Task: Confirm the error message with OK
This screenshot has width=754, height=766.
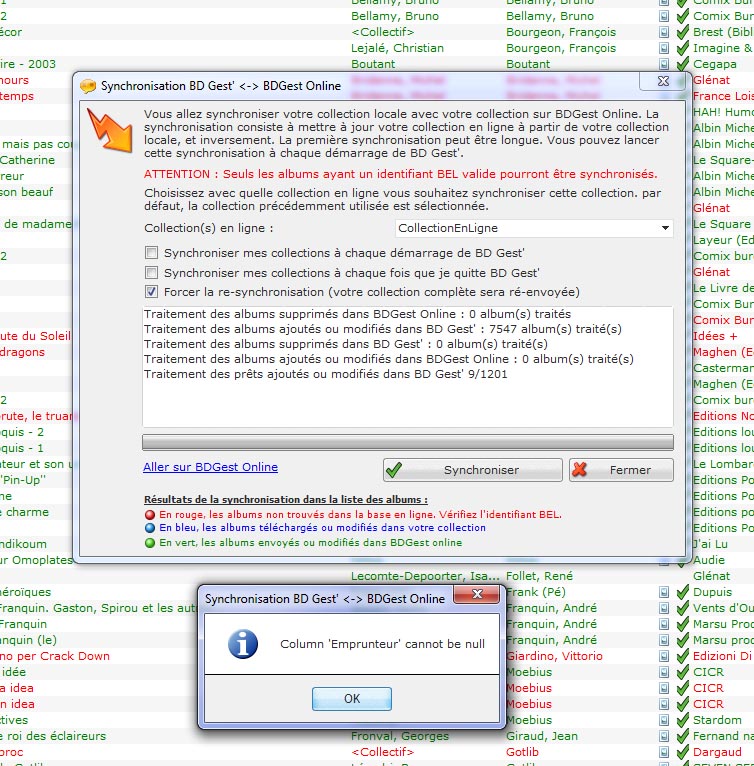Action: pyautogui.click(x=351, y=699)
